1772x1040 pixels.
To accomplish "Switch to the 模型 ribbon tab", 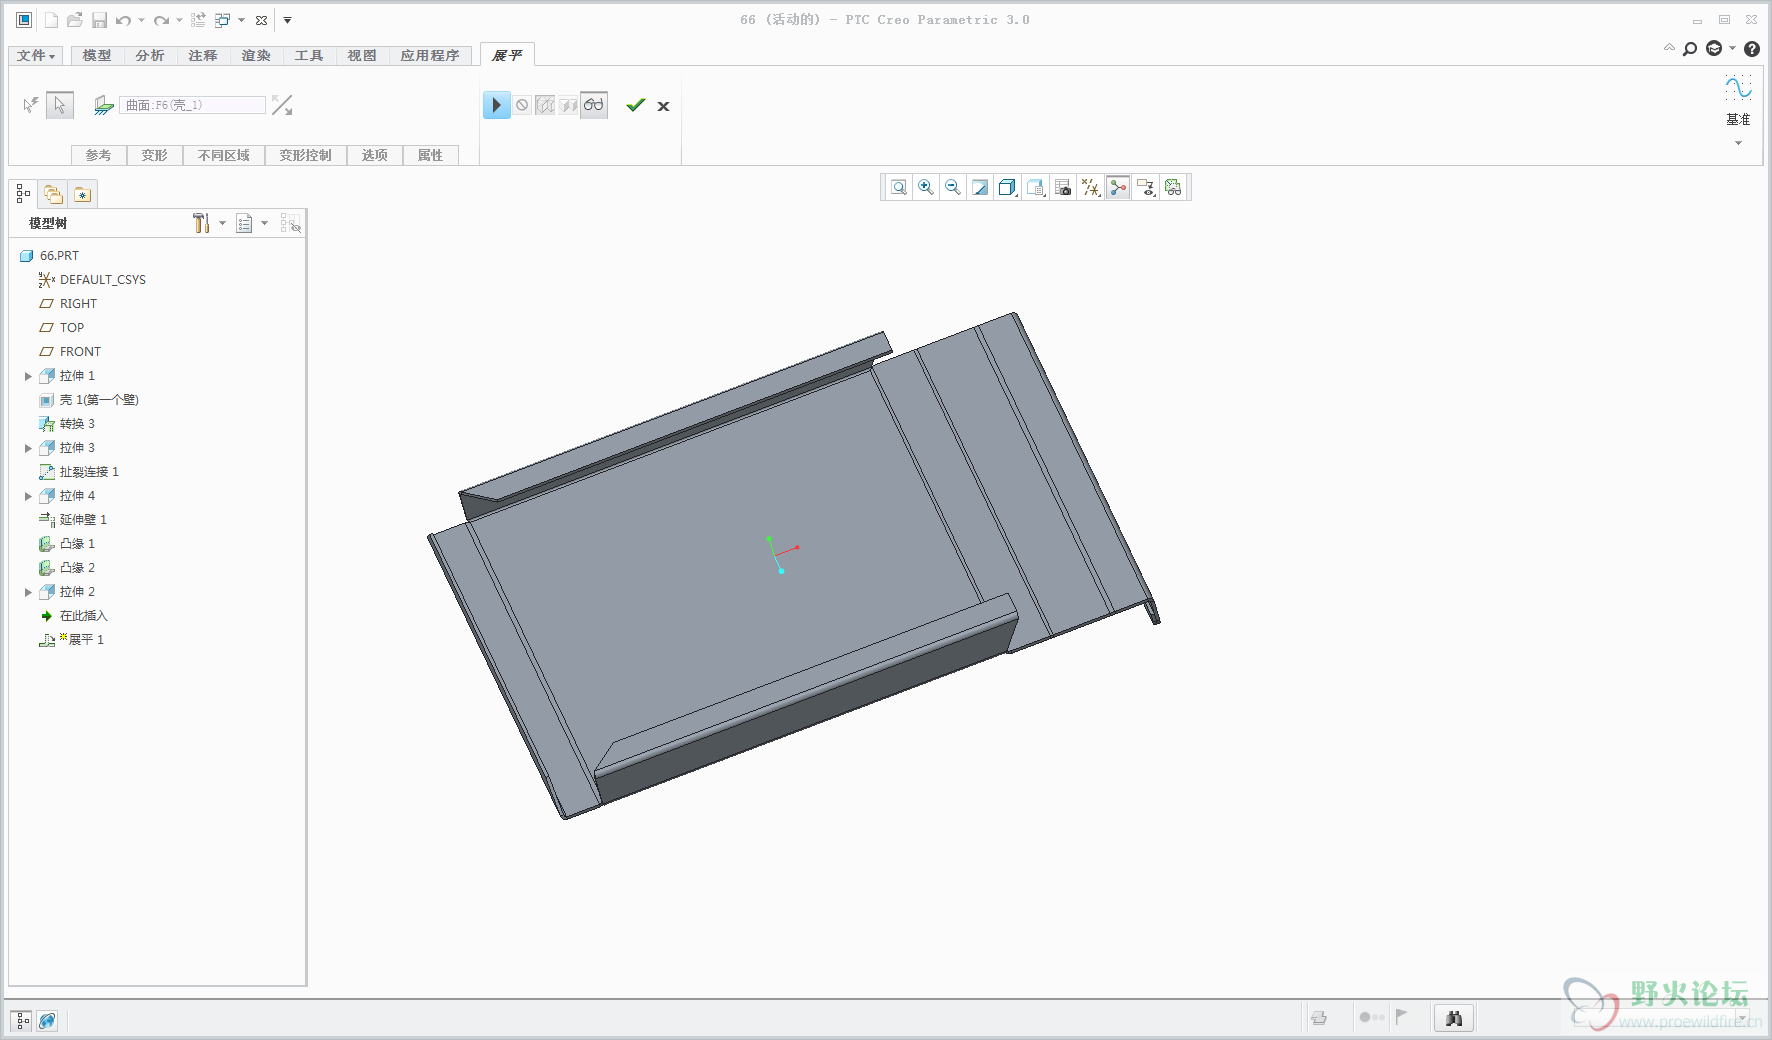I will tap(97, 56).
